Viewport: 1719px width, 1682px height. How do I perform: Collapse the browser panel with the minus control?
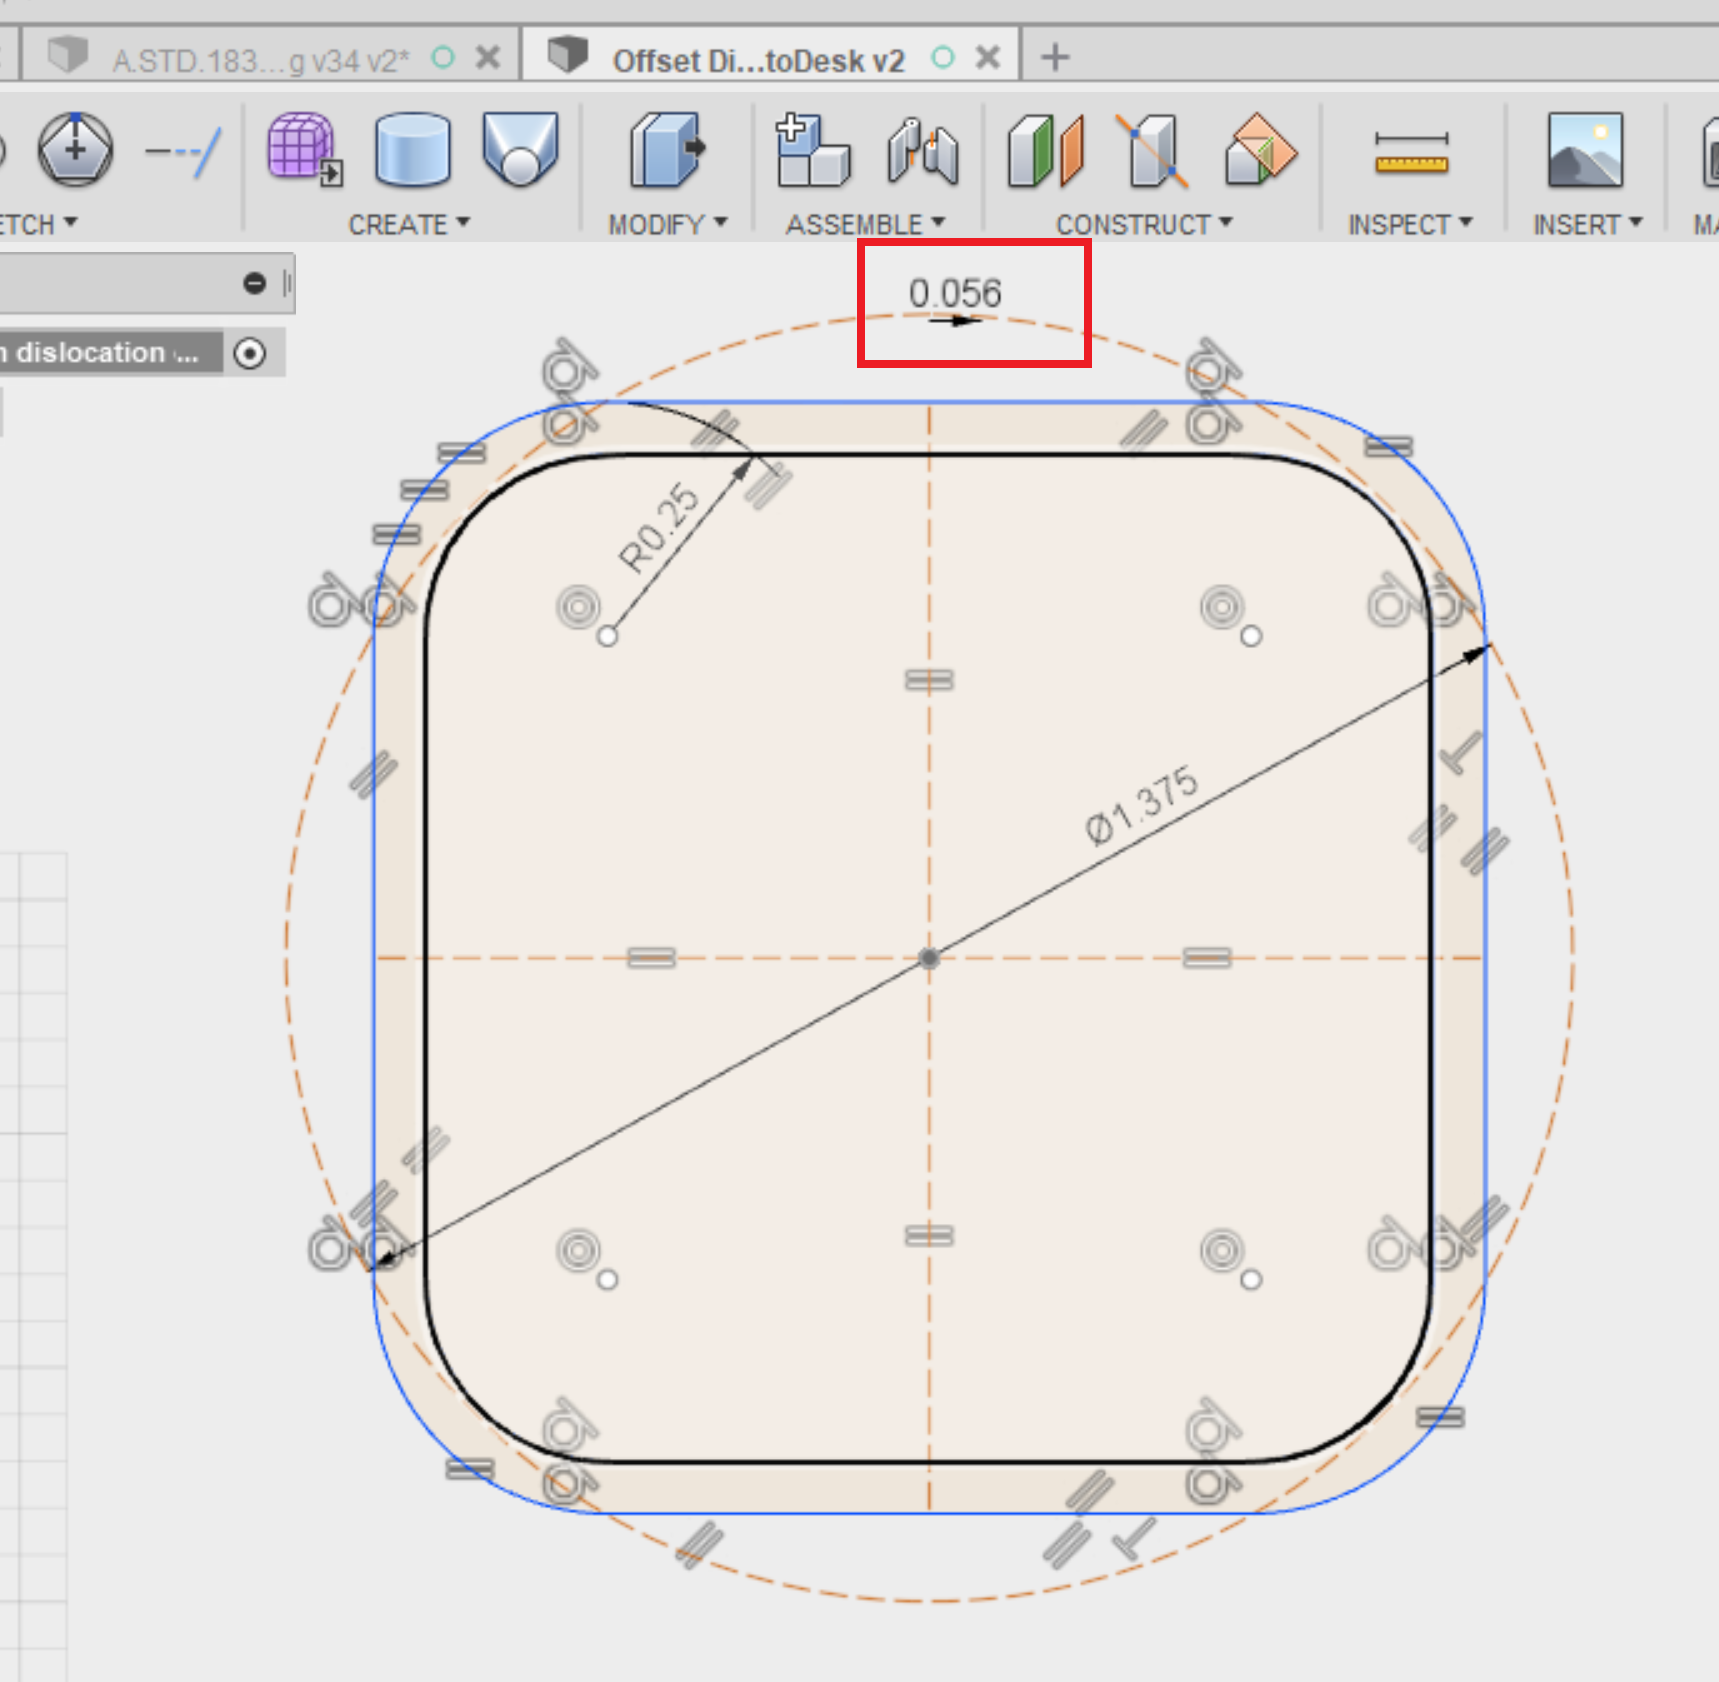pyautogui.click(x=256, y=283)
